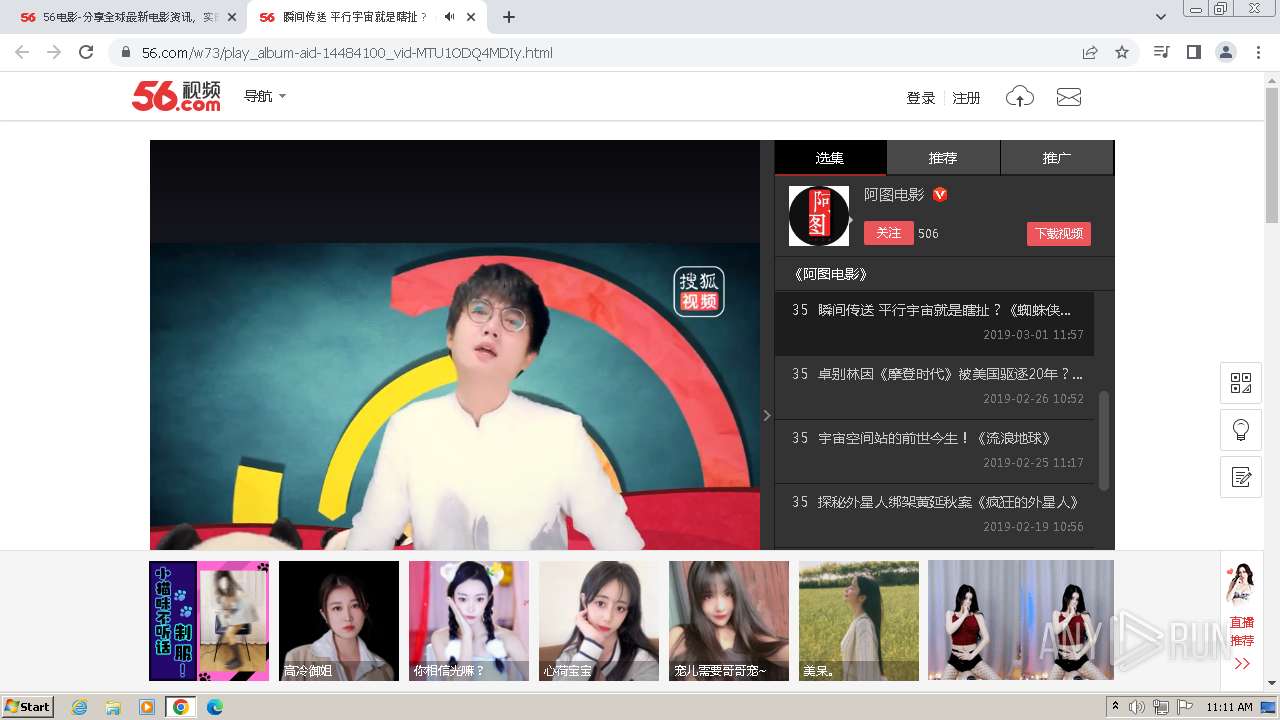Open the QR code side icon
Viewport: 1280px width, 720px height.
click(1241, 383)
